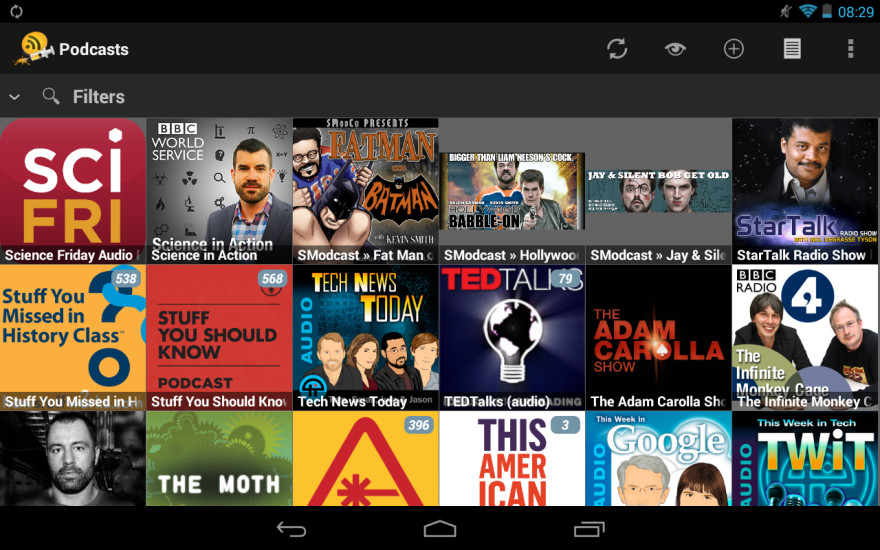
Task: Tap the Filters search magnifier icon
Action: [x=51, y=97]
